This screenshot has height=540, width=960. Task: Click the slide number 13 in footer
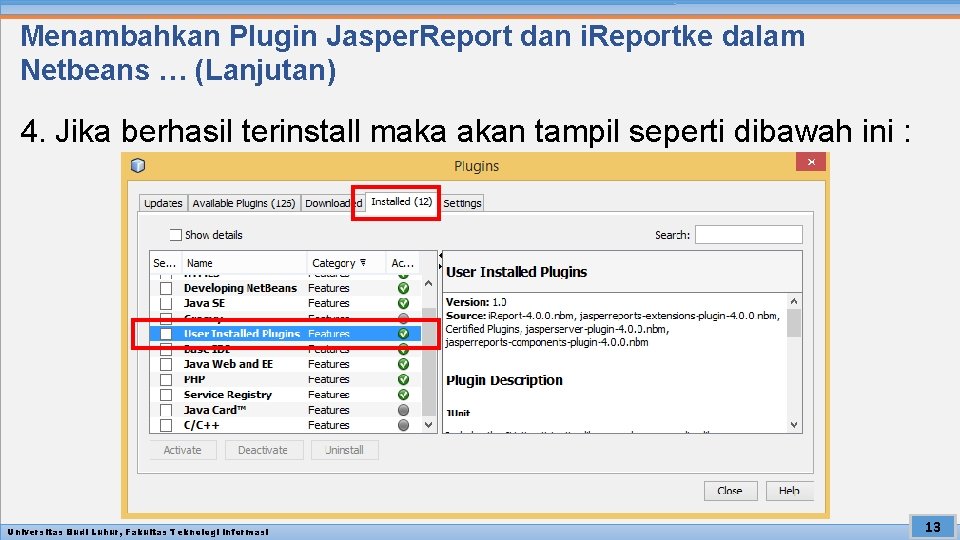932,527
